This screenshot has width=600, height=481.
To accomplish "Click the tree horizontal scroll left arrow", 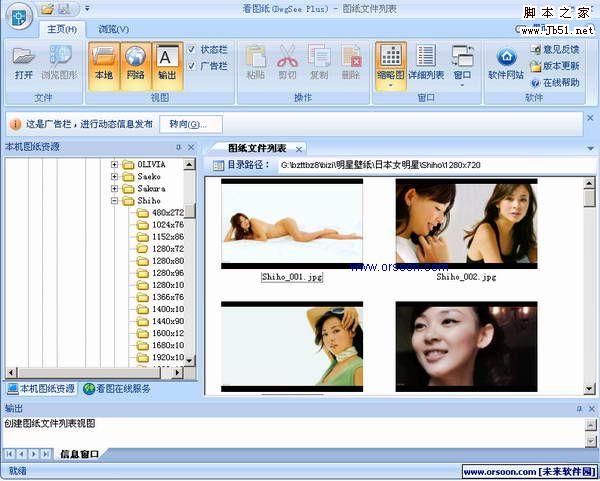I will coord(11,372).
